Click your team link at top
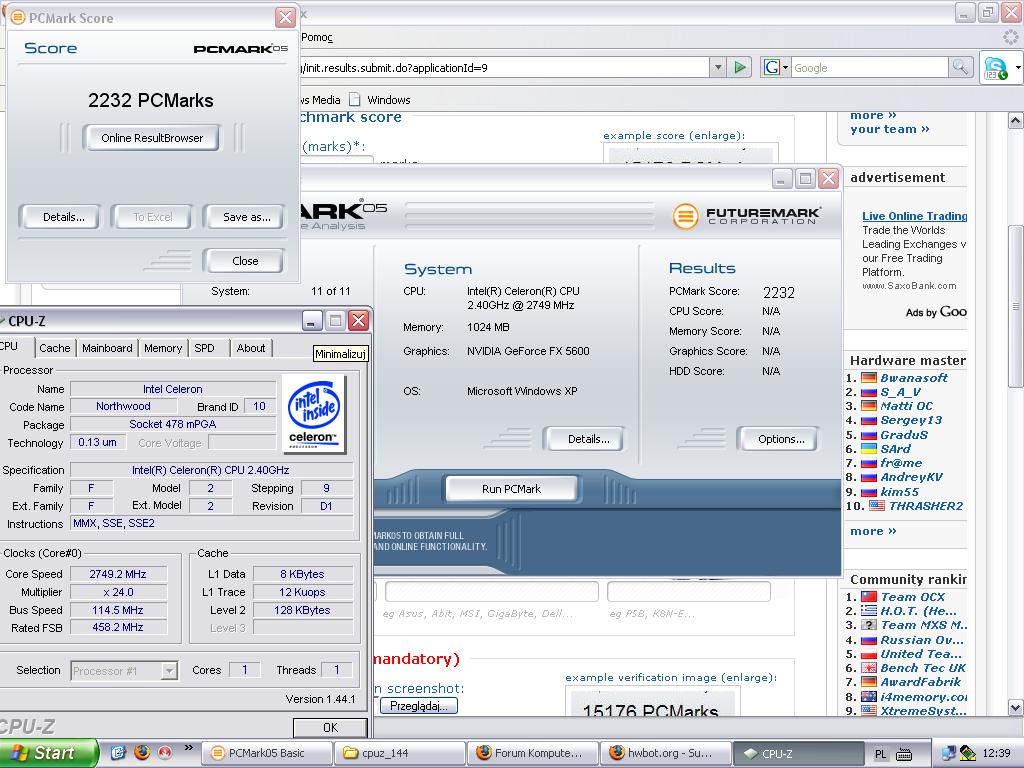This screenshot has height=768, width=1024. tap(889, 129)
